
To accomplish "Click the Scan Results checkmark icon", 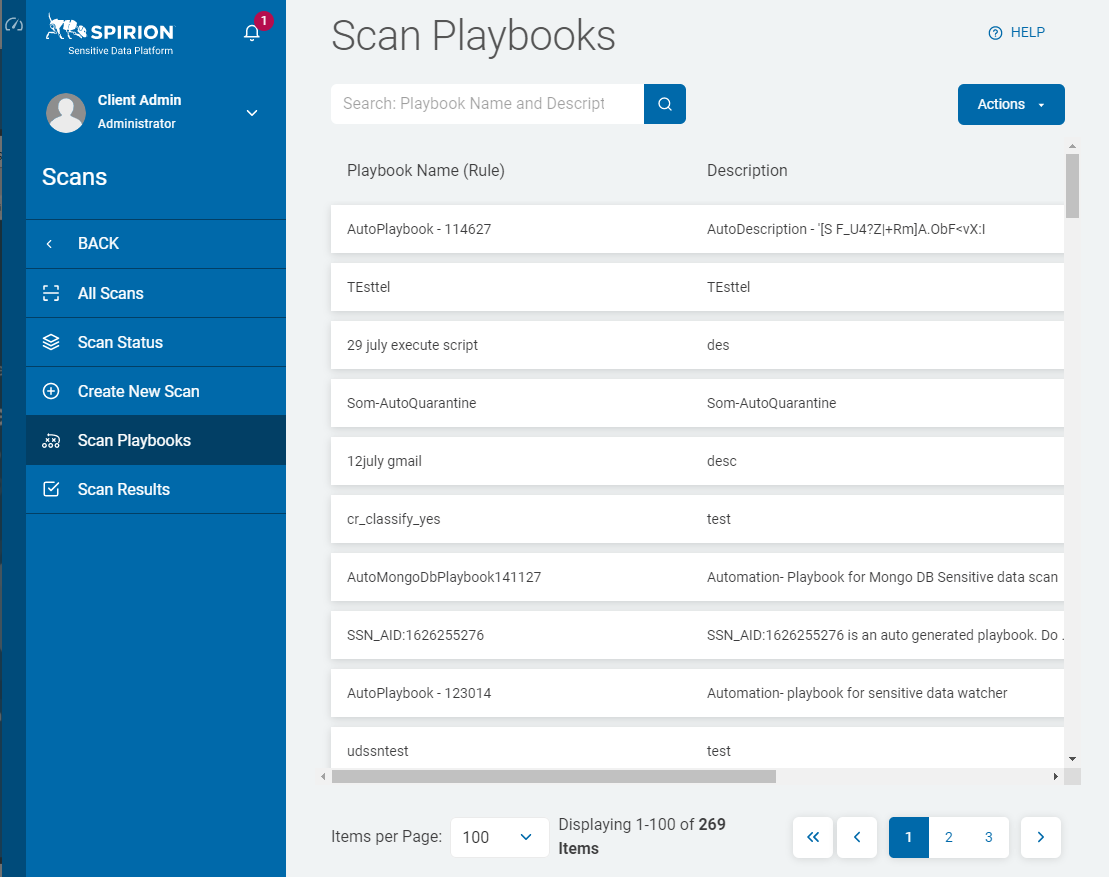I will tap(51, 489).
